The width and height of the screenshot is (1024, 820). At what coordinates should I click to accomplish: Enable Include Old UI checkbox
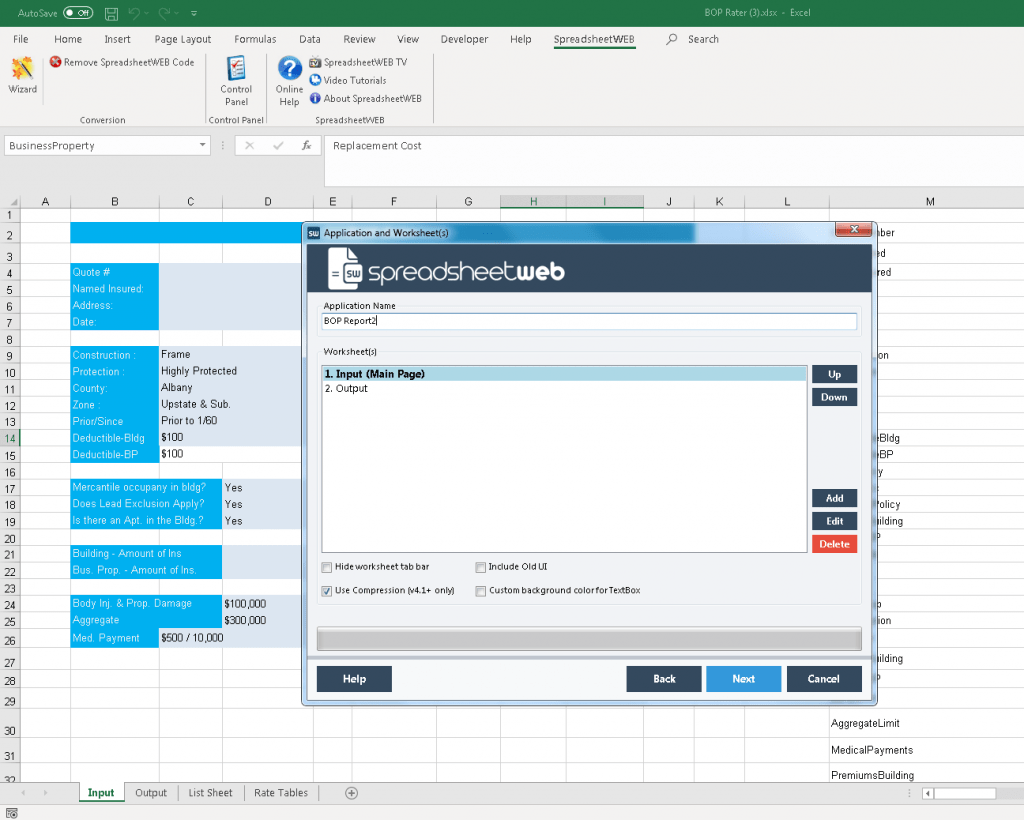(x=481, y=567)
